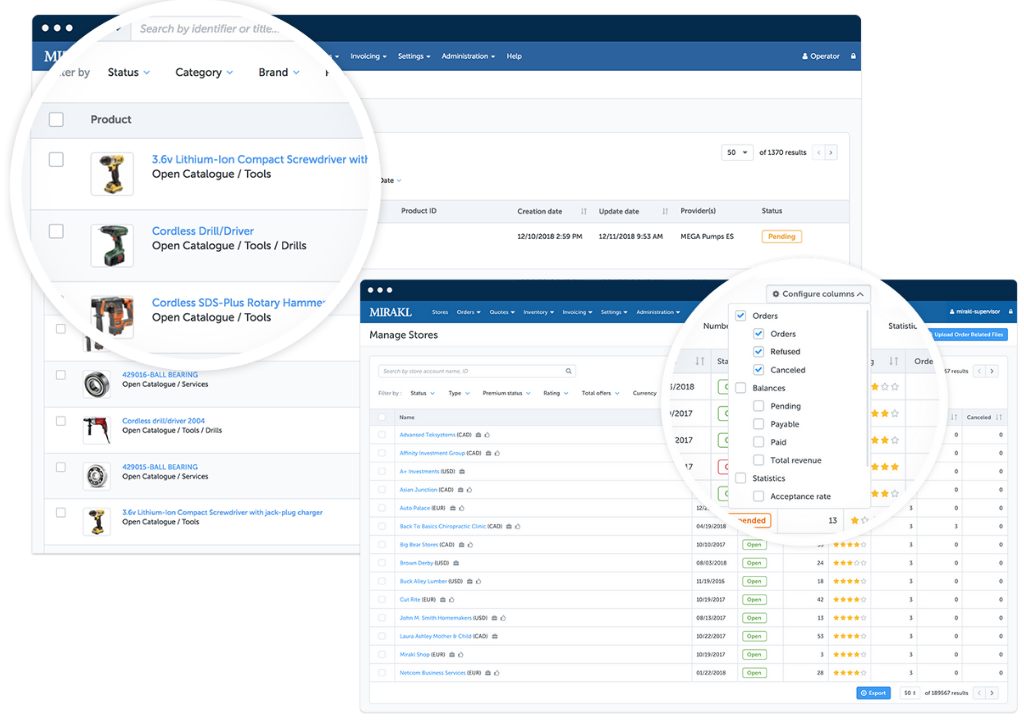This screenshot has width=1024, height=728.
Task: Enable the Total revenue column checkbox
Action: pyautogui.click(x=758, y=460)
